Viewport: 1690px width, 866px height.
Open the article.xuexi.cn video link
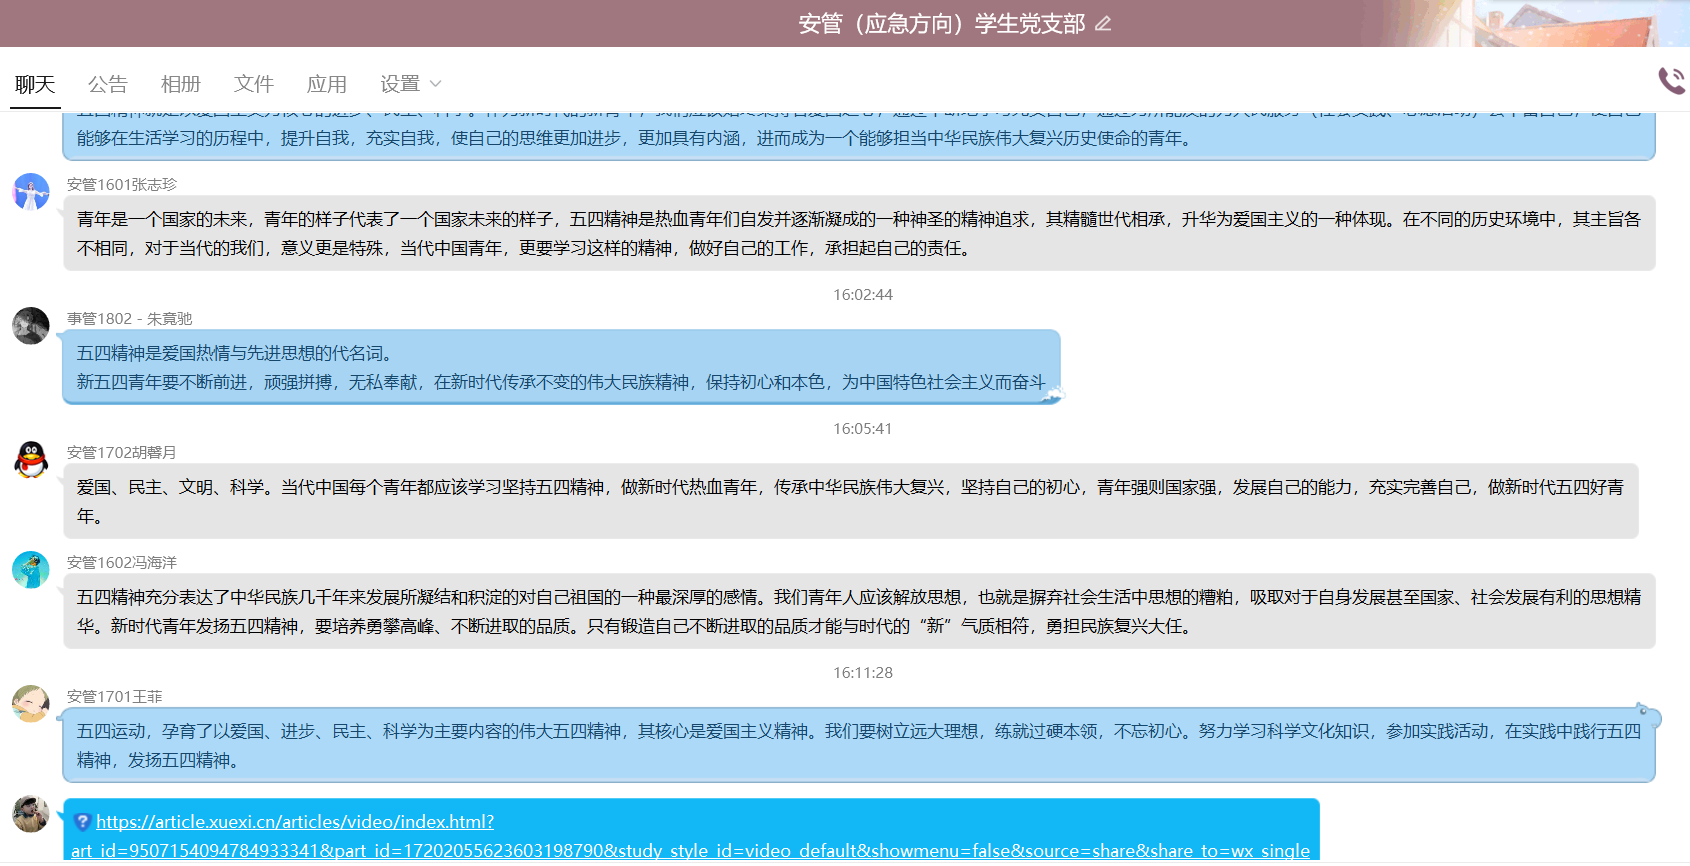point(295,822)
